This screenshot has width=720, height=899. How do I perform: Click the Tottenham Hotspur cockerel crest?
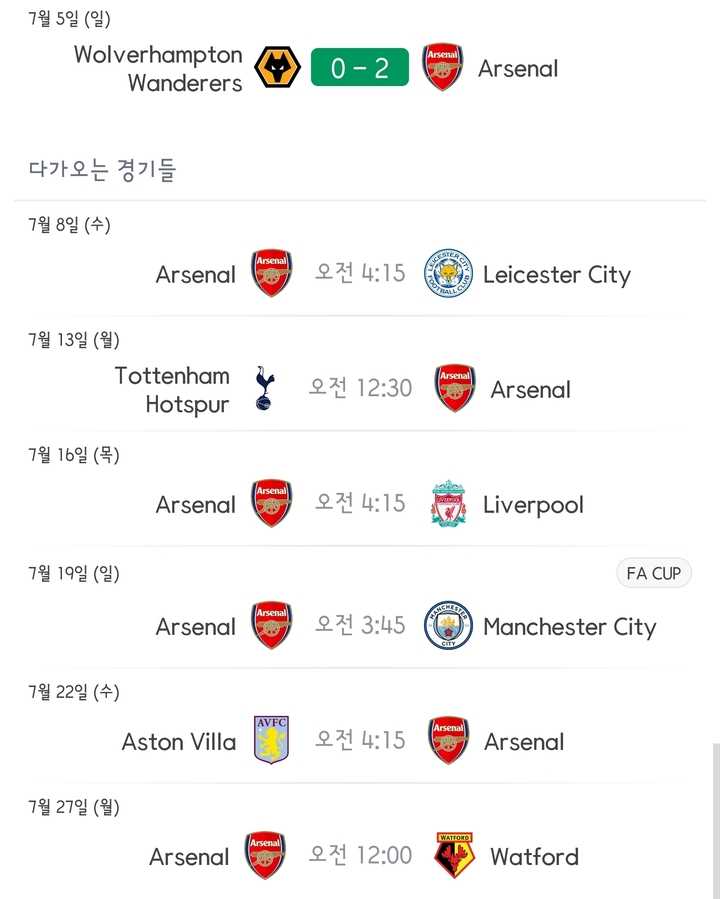click(x=265, y=389)
